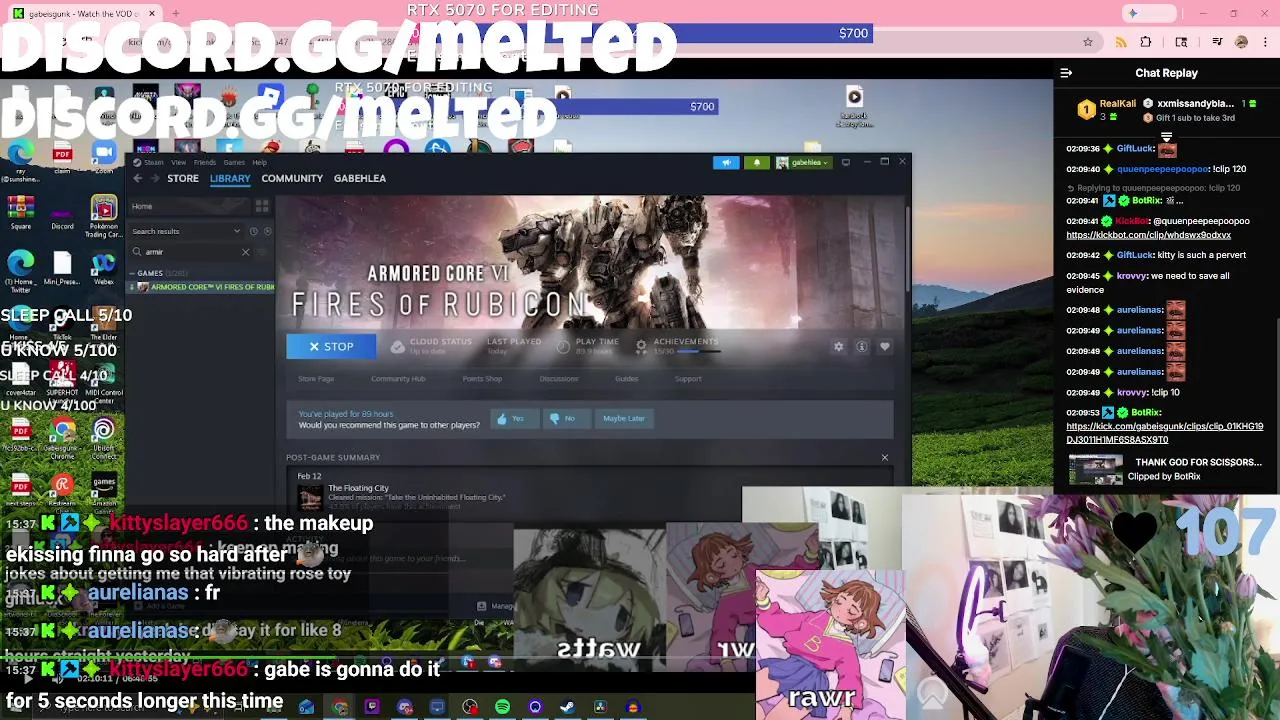
Task: Select the Pokémon Trading Card desktop icon
Action: point(104,214)
